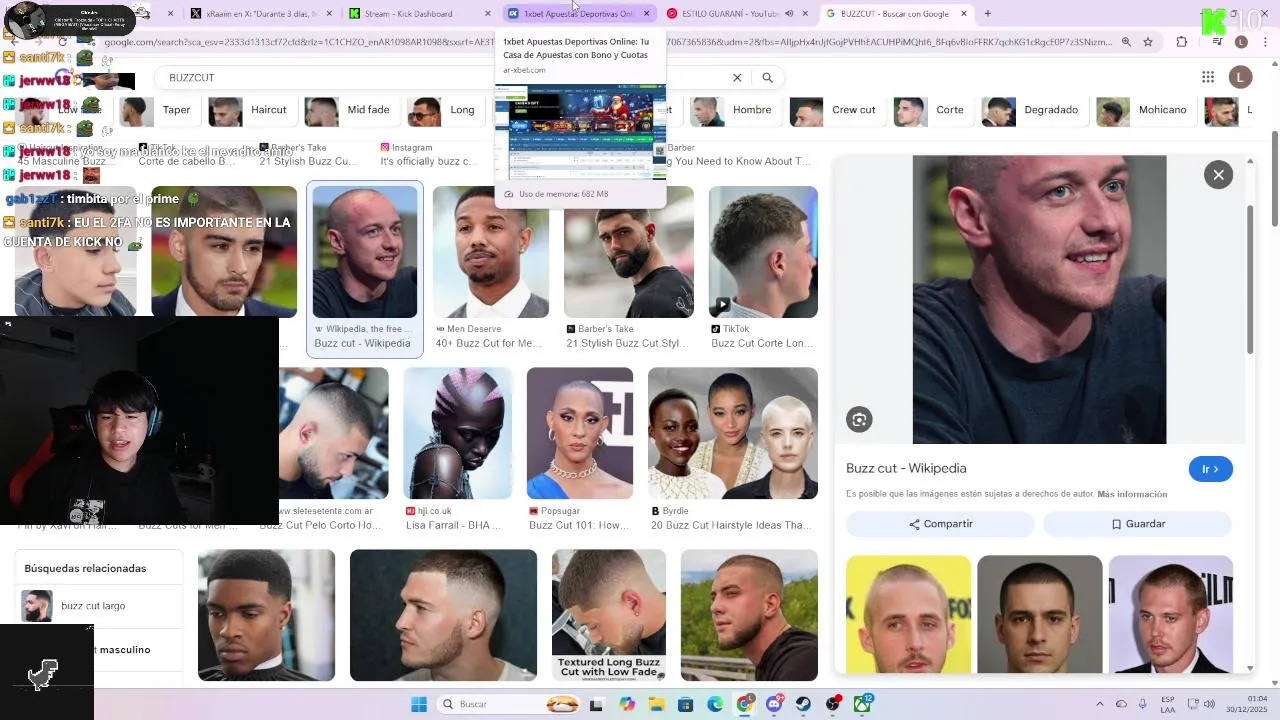Bookmark this page with star icon
The height and width of the screenshot is (720, 1280).
tap(1148, 42)
